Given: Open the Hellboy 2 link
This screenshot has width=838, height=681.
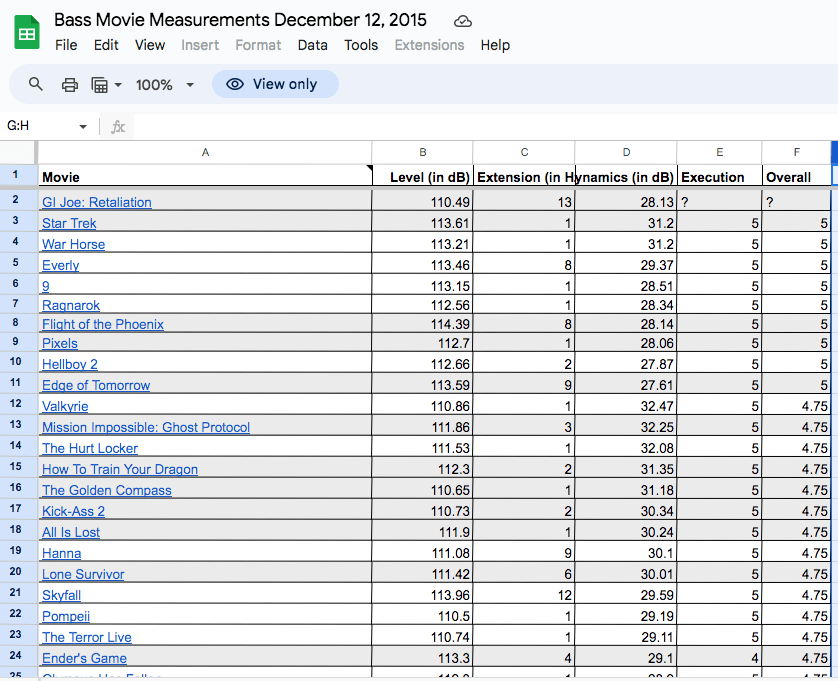Looking at the screenshot, I should [70, 364].
